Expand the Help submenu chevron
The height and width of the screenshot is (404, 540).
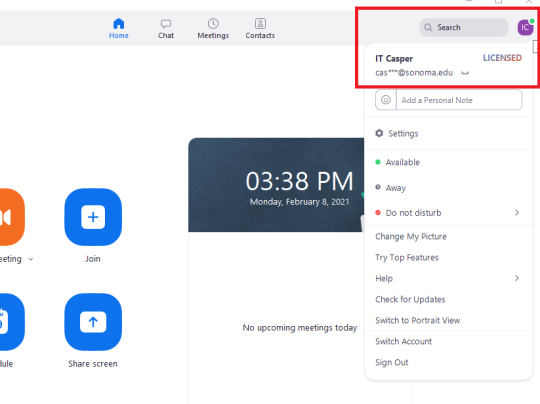tap(517, 278)
